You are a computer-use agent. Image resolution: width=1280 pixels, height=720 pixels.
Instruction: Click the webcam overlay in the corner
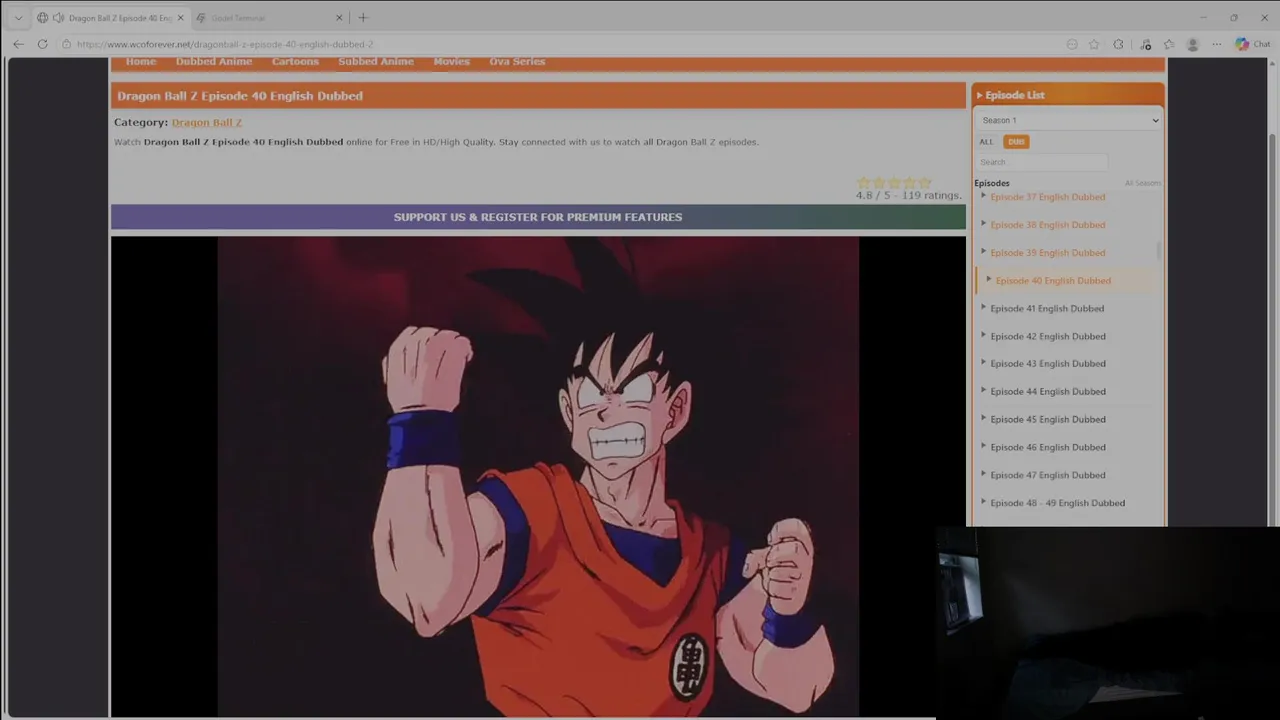[x=1108, y=623]
